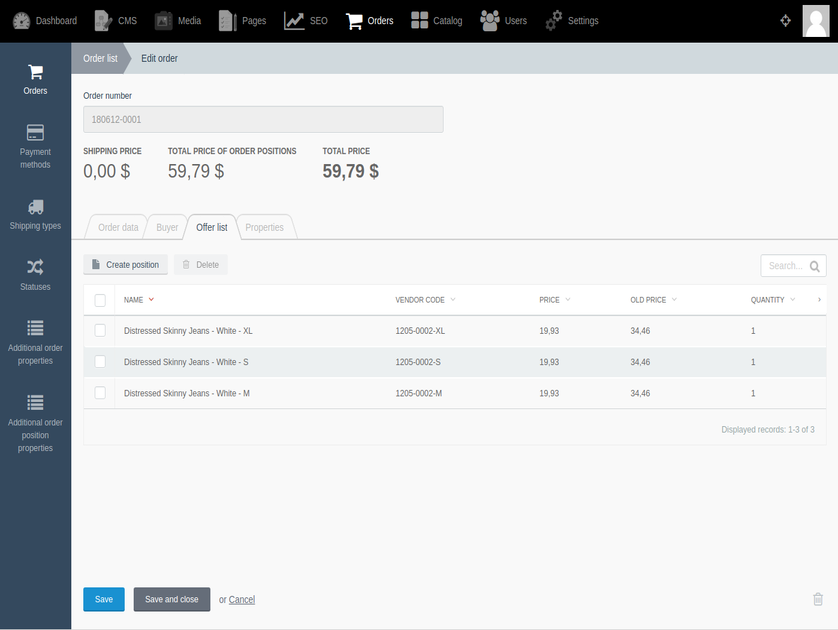This screenshot has width=838, height=630.
Task: Switch to the Properties tab
Action: [265, 227]
